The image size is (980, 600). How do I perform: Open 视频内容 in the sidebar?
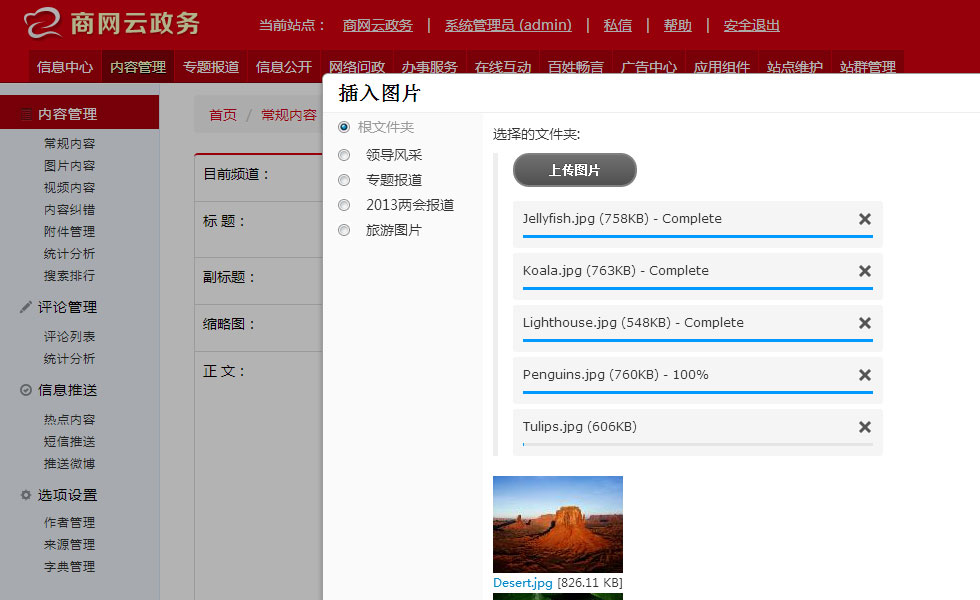[x=69, y=188]
